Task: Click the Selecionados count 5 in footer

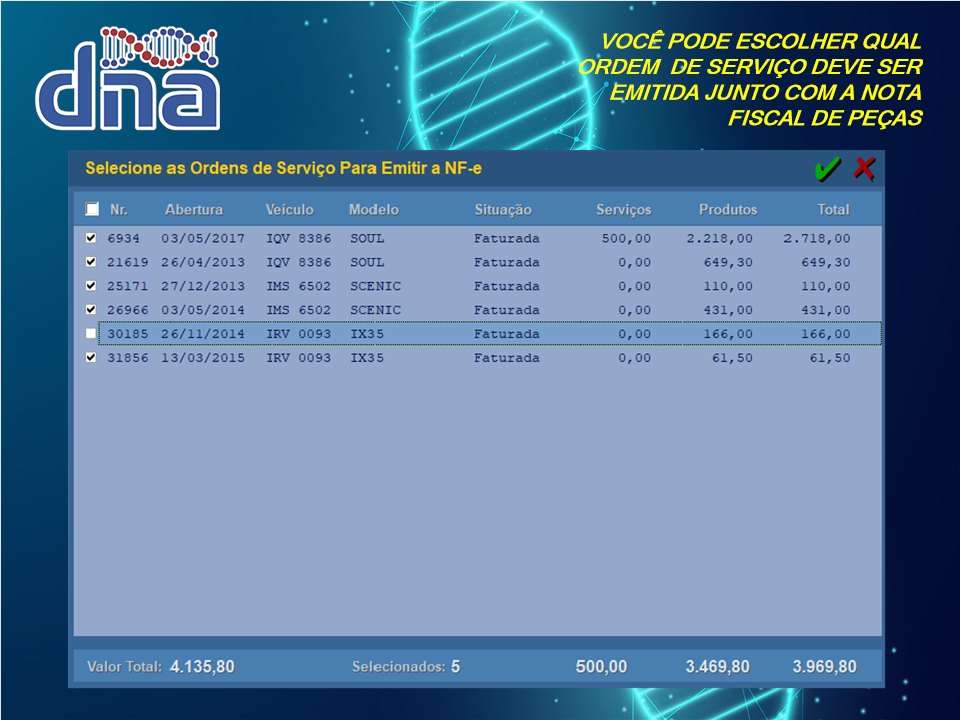Action: click(456, 667)
